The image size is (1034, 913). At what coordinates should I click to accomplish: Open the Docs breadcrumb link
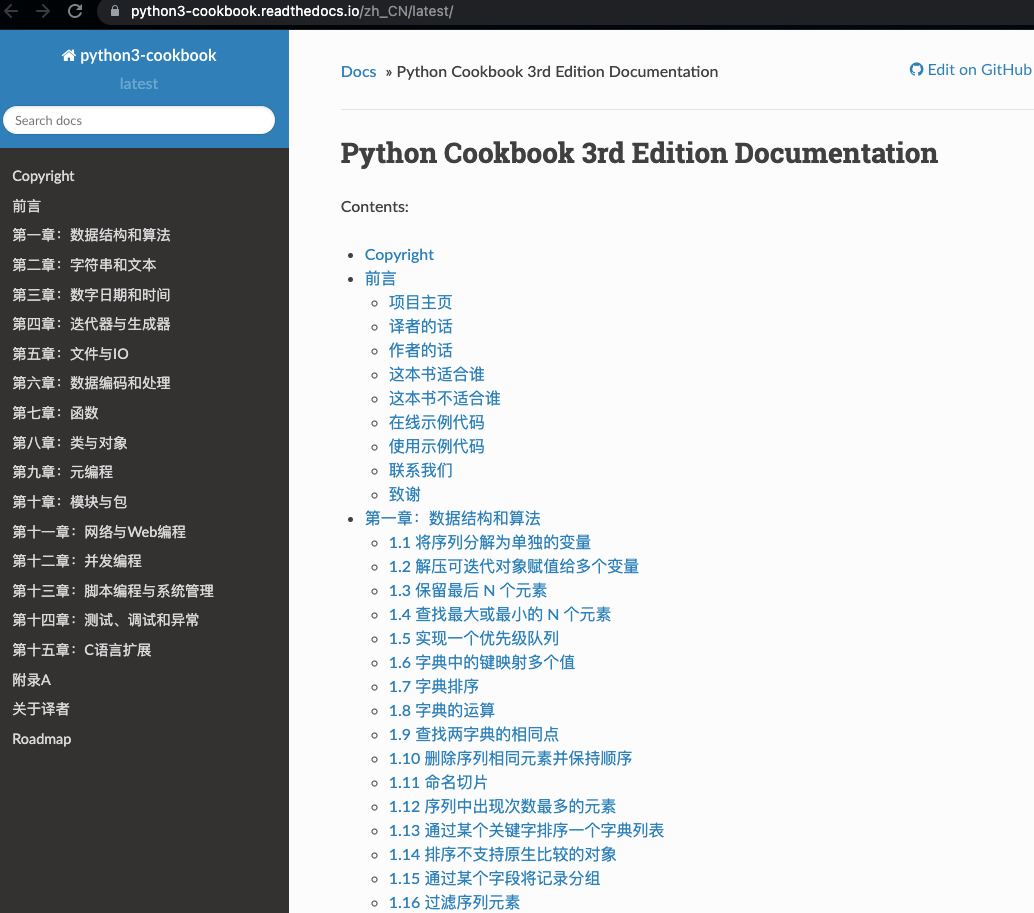pos(358,72)
